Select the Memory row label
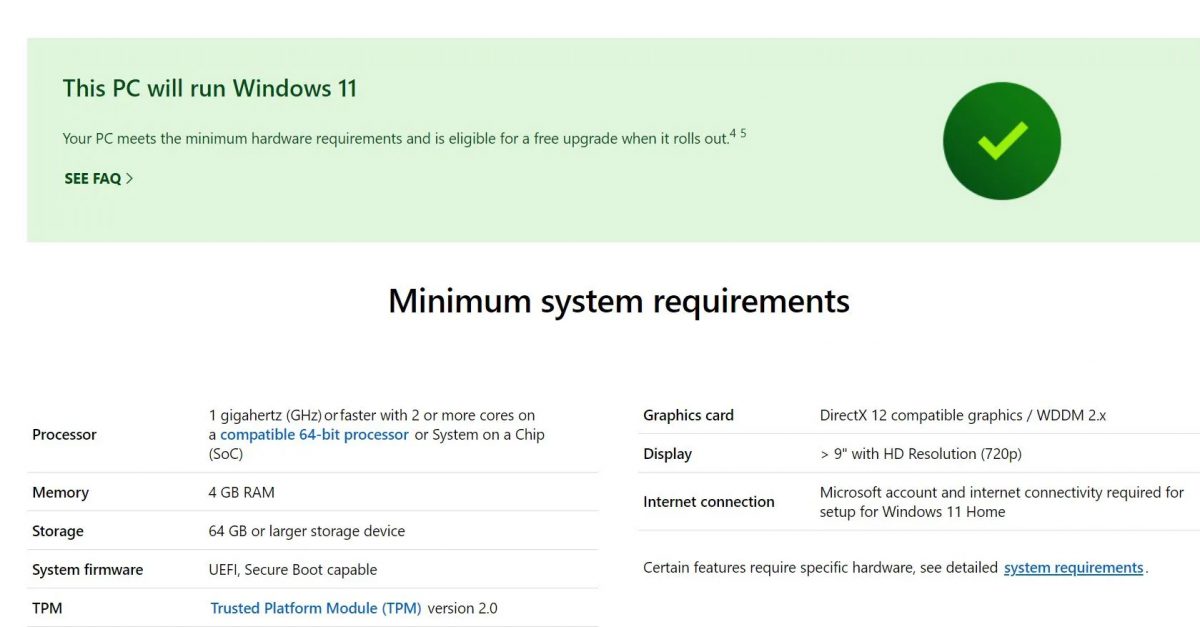1200x627 pixels. point(60,493)
